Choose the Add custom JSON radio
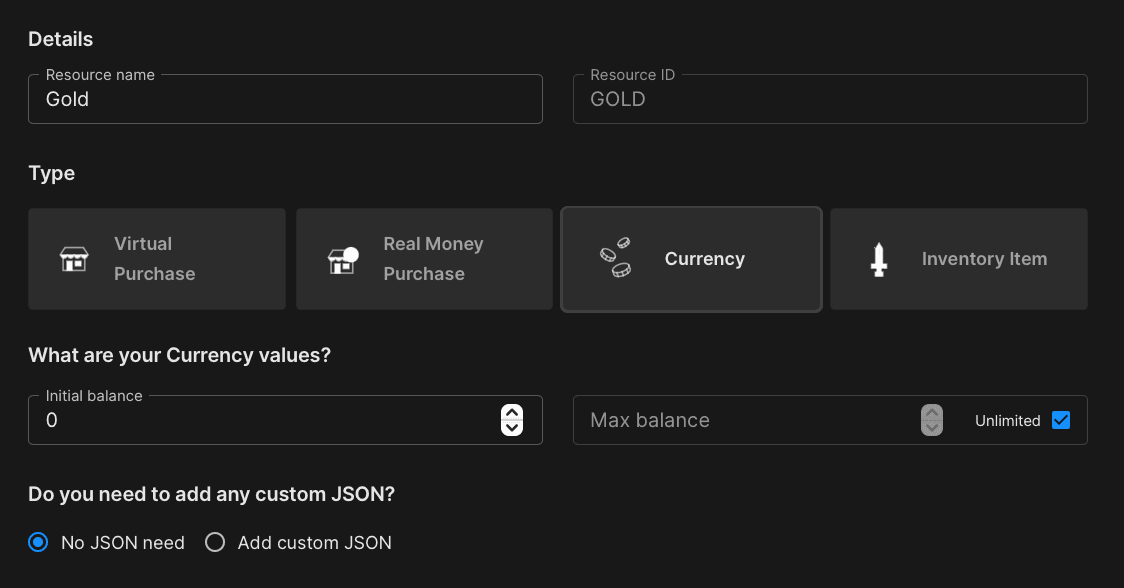 tap(215, 543)
